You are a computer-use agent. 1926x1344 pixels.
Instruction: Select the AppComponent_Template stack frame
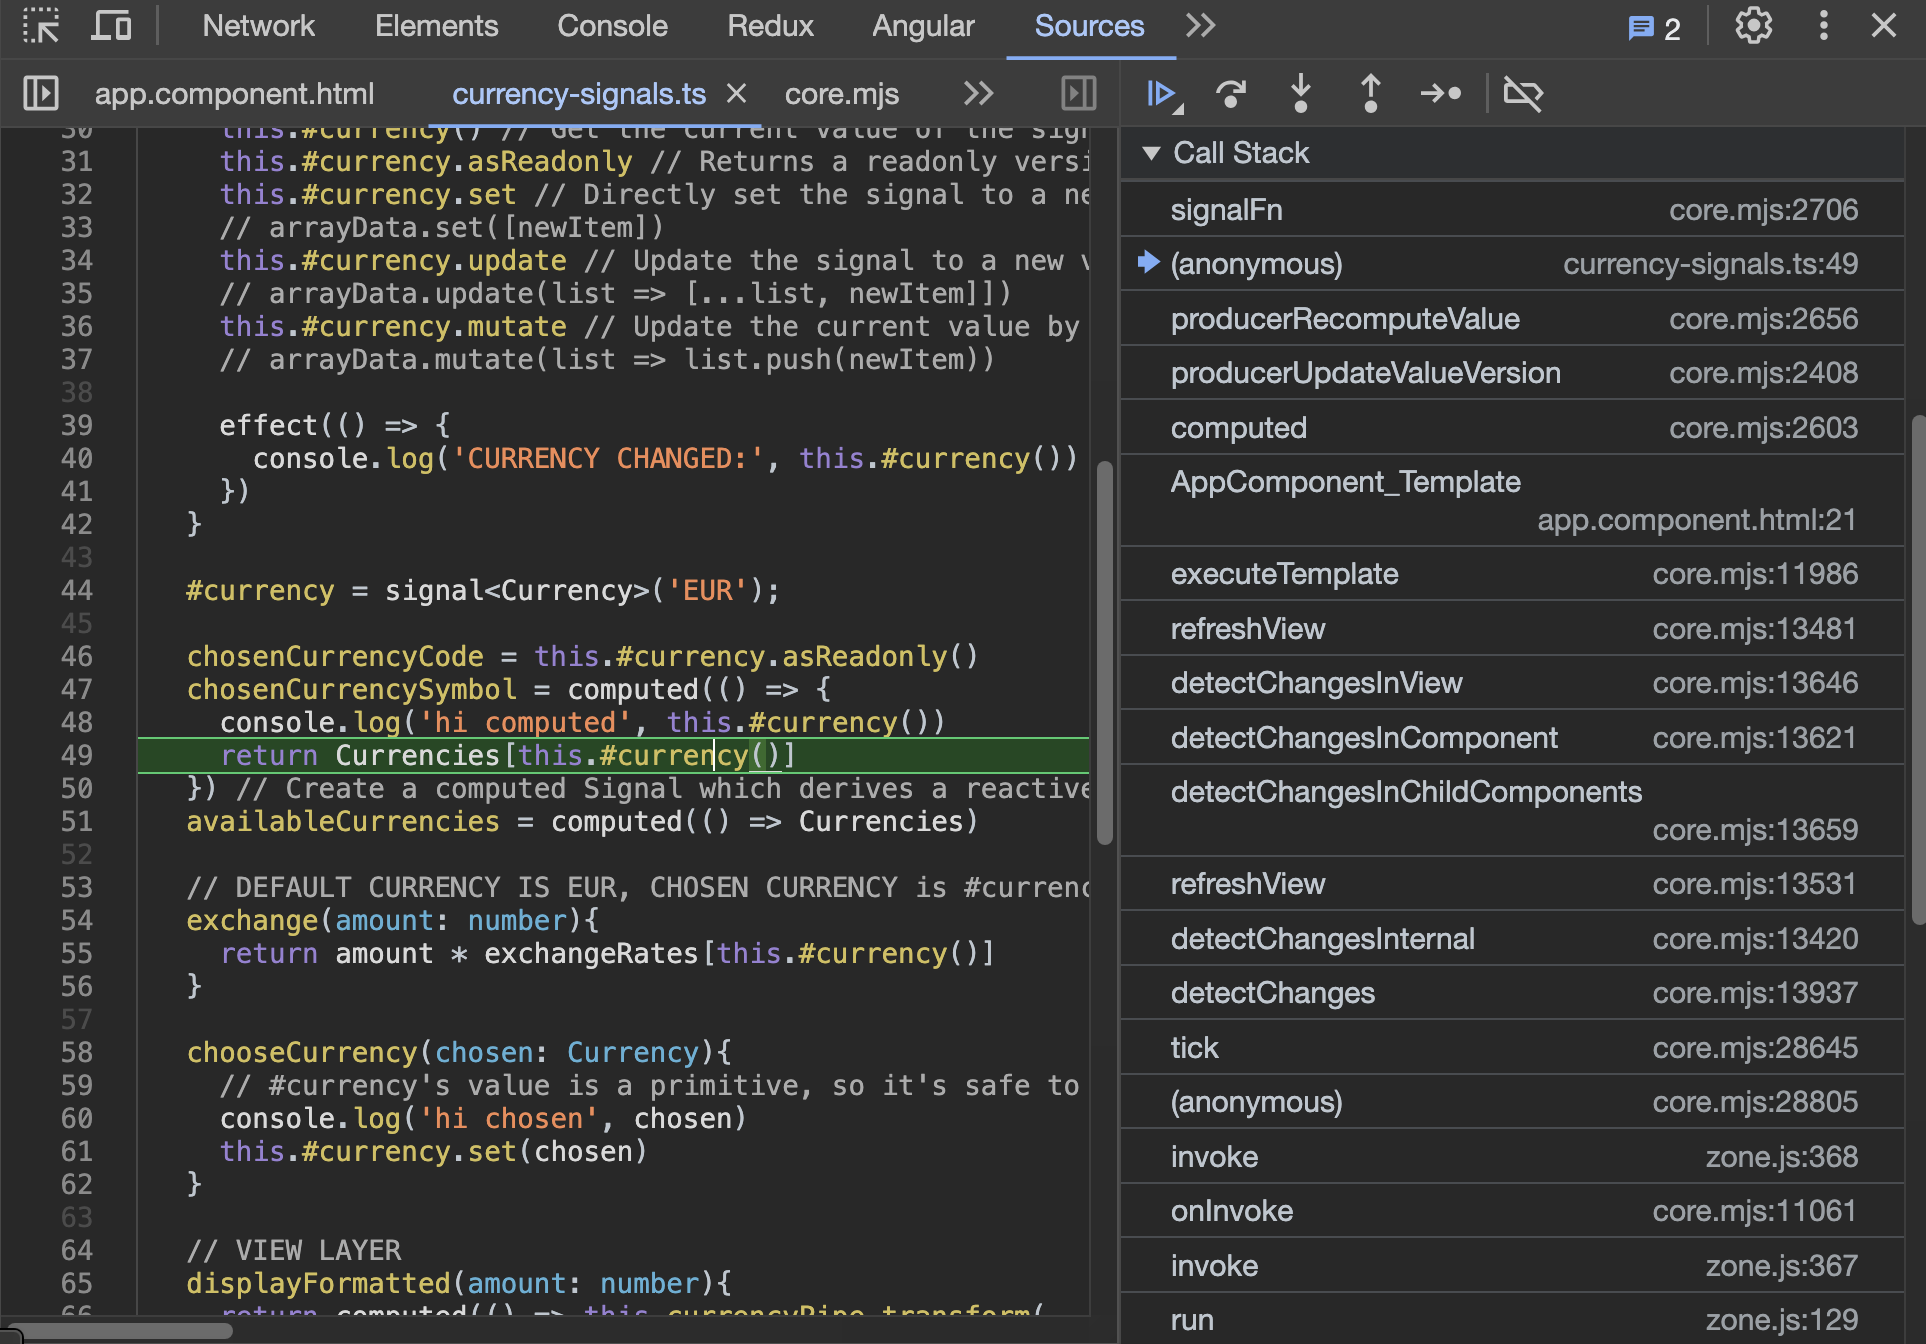[1345, 482]
